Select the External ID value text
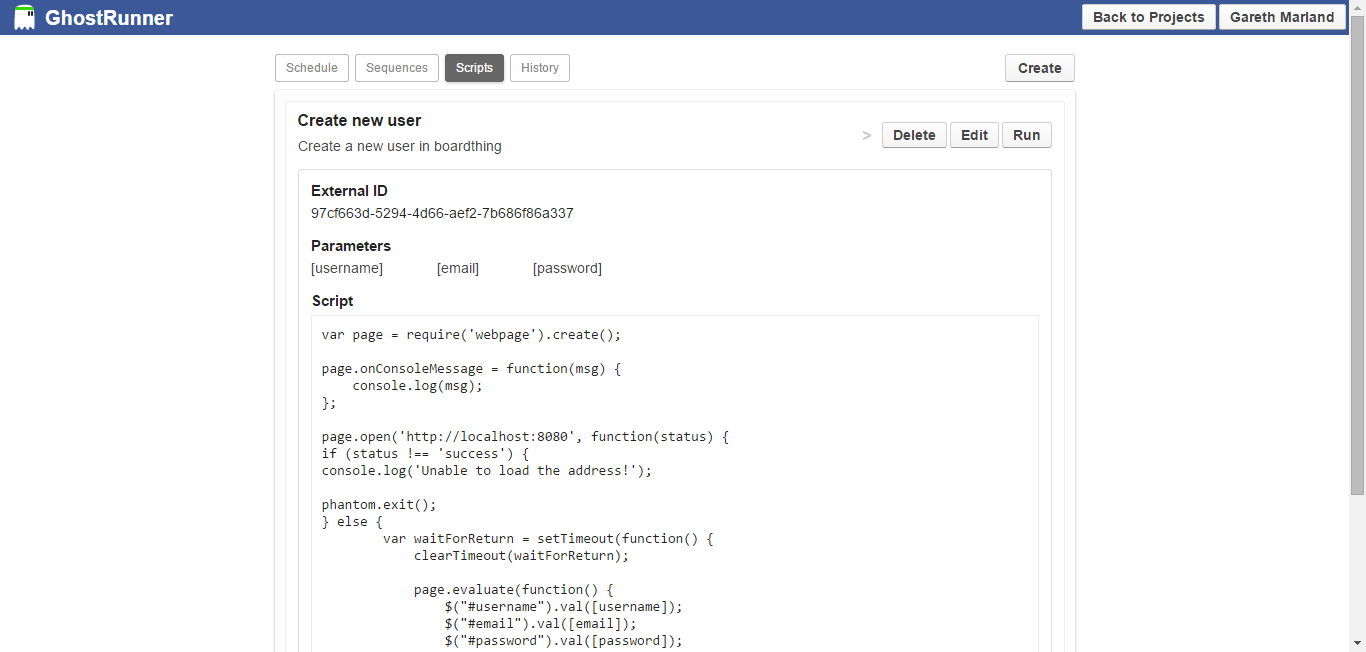Image resolution: width=1366 pixels, height=652 pixels. pyautogui.click(x=442, y=213)
